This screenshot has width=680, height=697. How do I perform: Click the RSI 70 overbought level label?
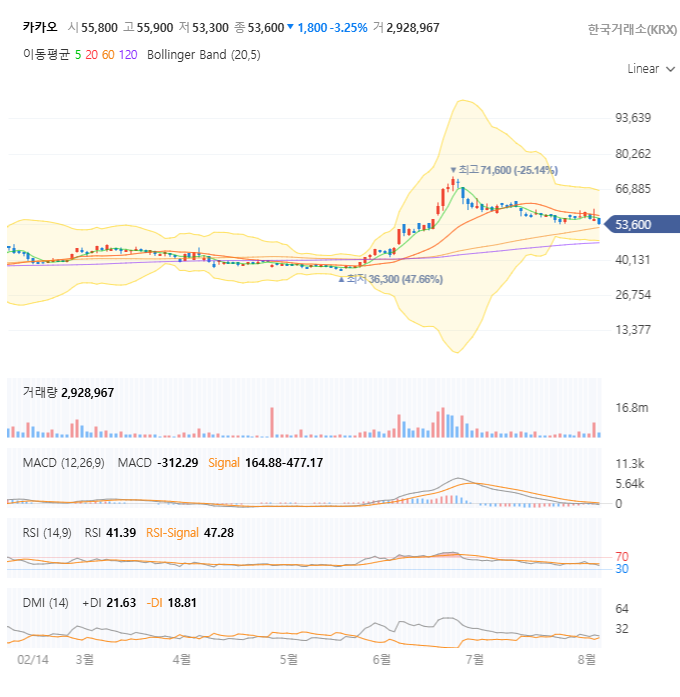(x=622, y=557)
